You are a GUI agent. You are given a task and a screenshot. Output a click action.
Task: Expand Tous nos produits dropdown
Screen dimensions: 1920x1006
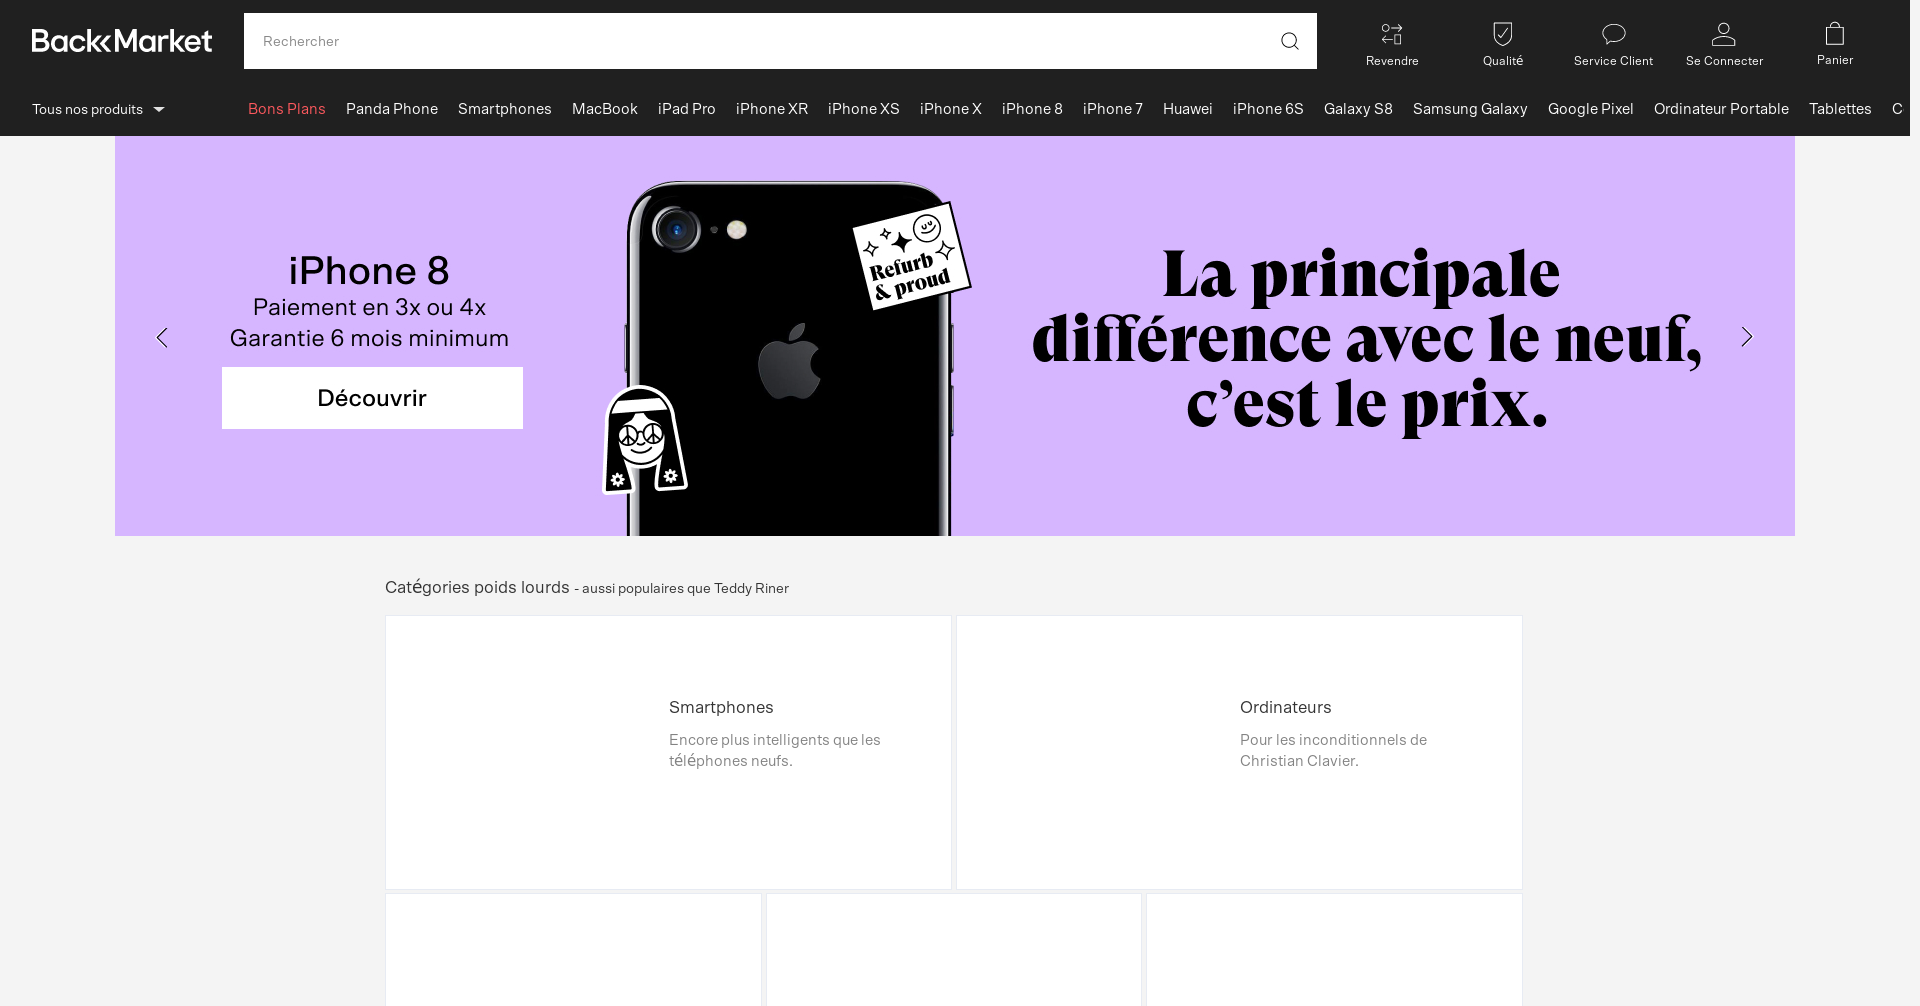click(98, 109)
